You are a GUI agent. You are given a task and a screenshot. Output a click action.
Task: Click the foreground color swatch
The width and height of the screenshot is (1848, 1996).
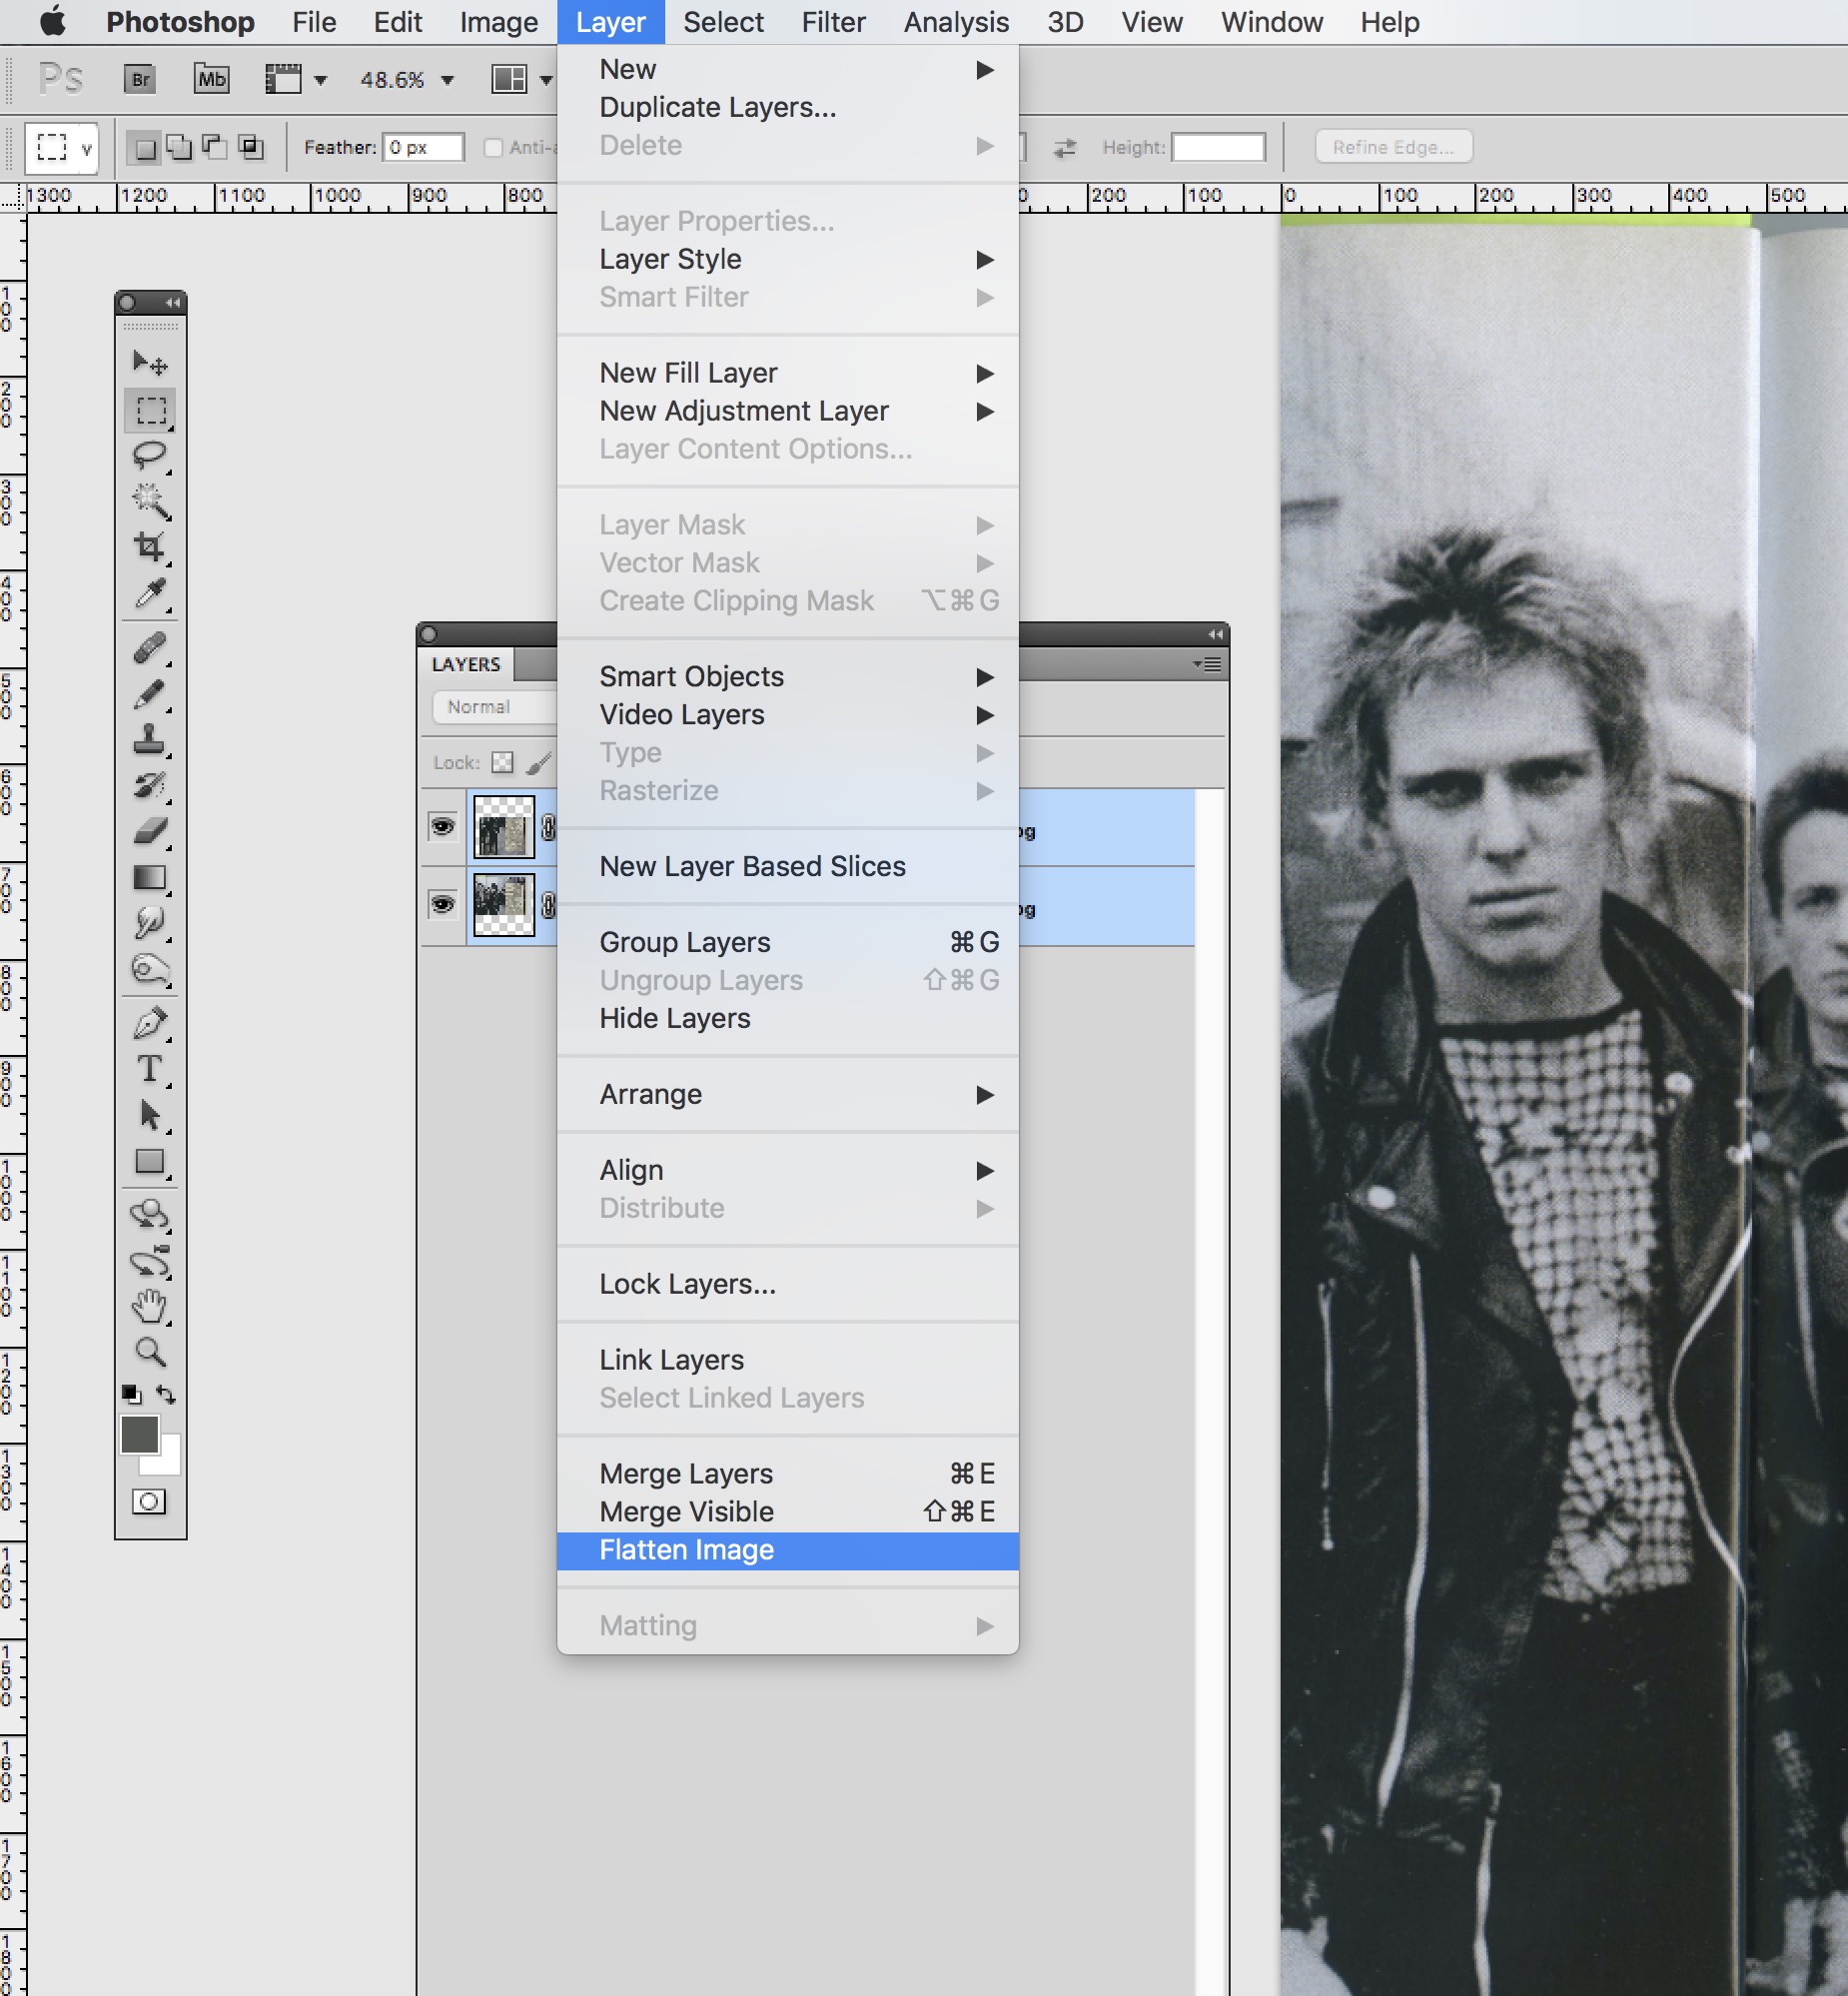pos(139,1435)
